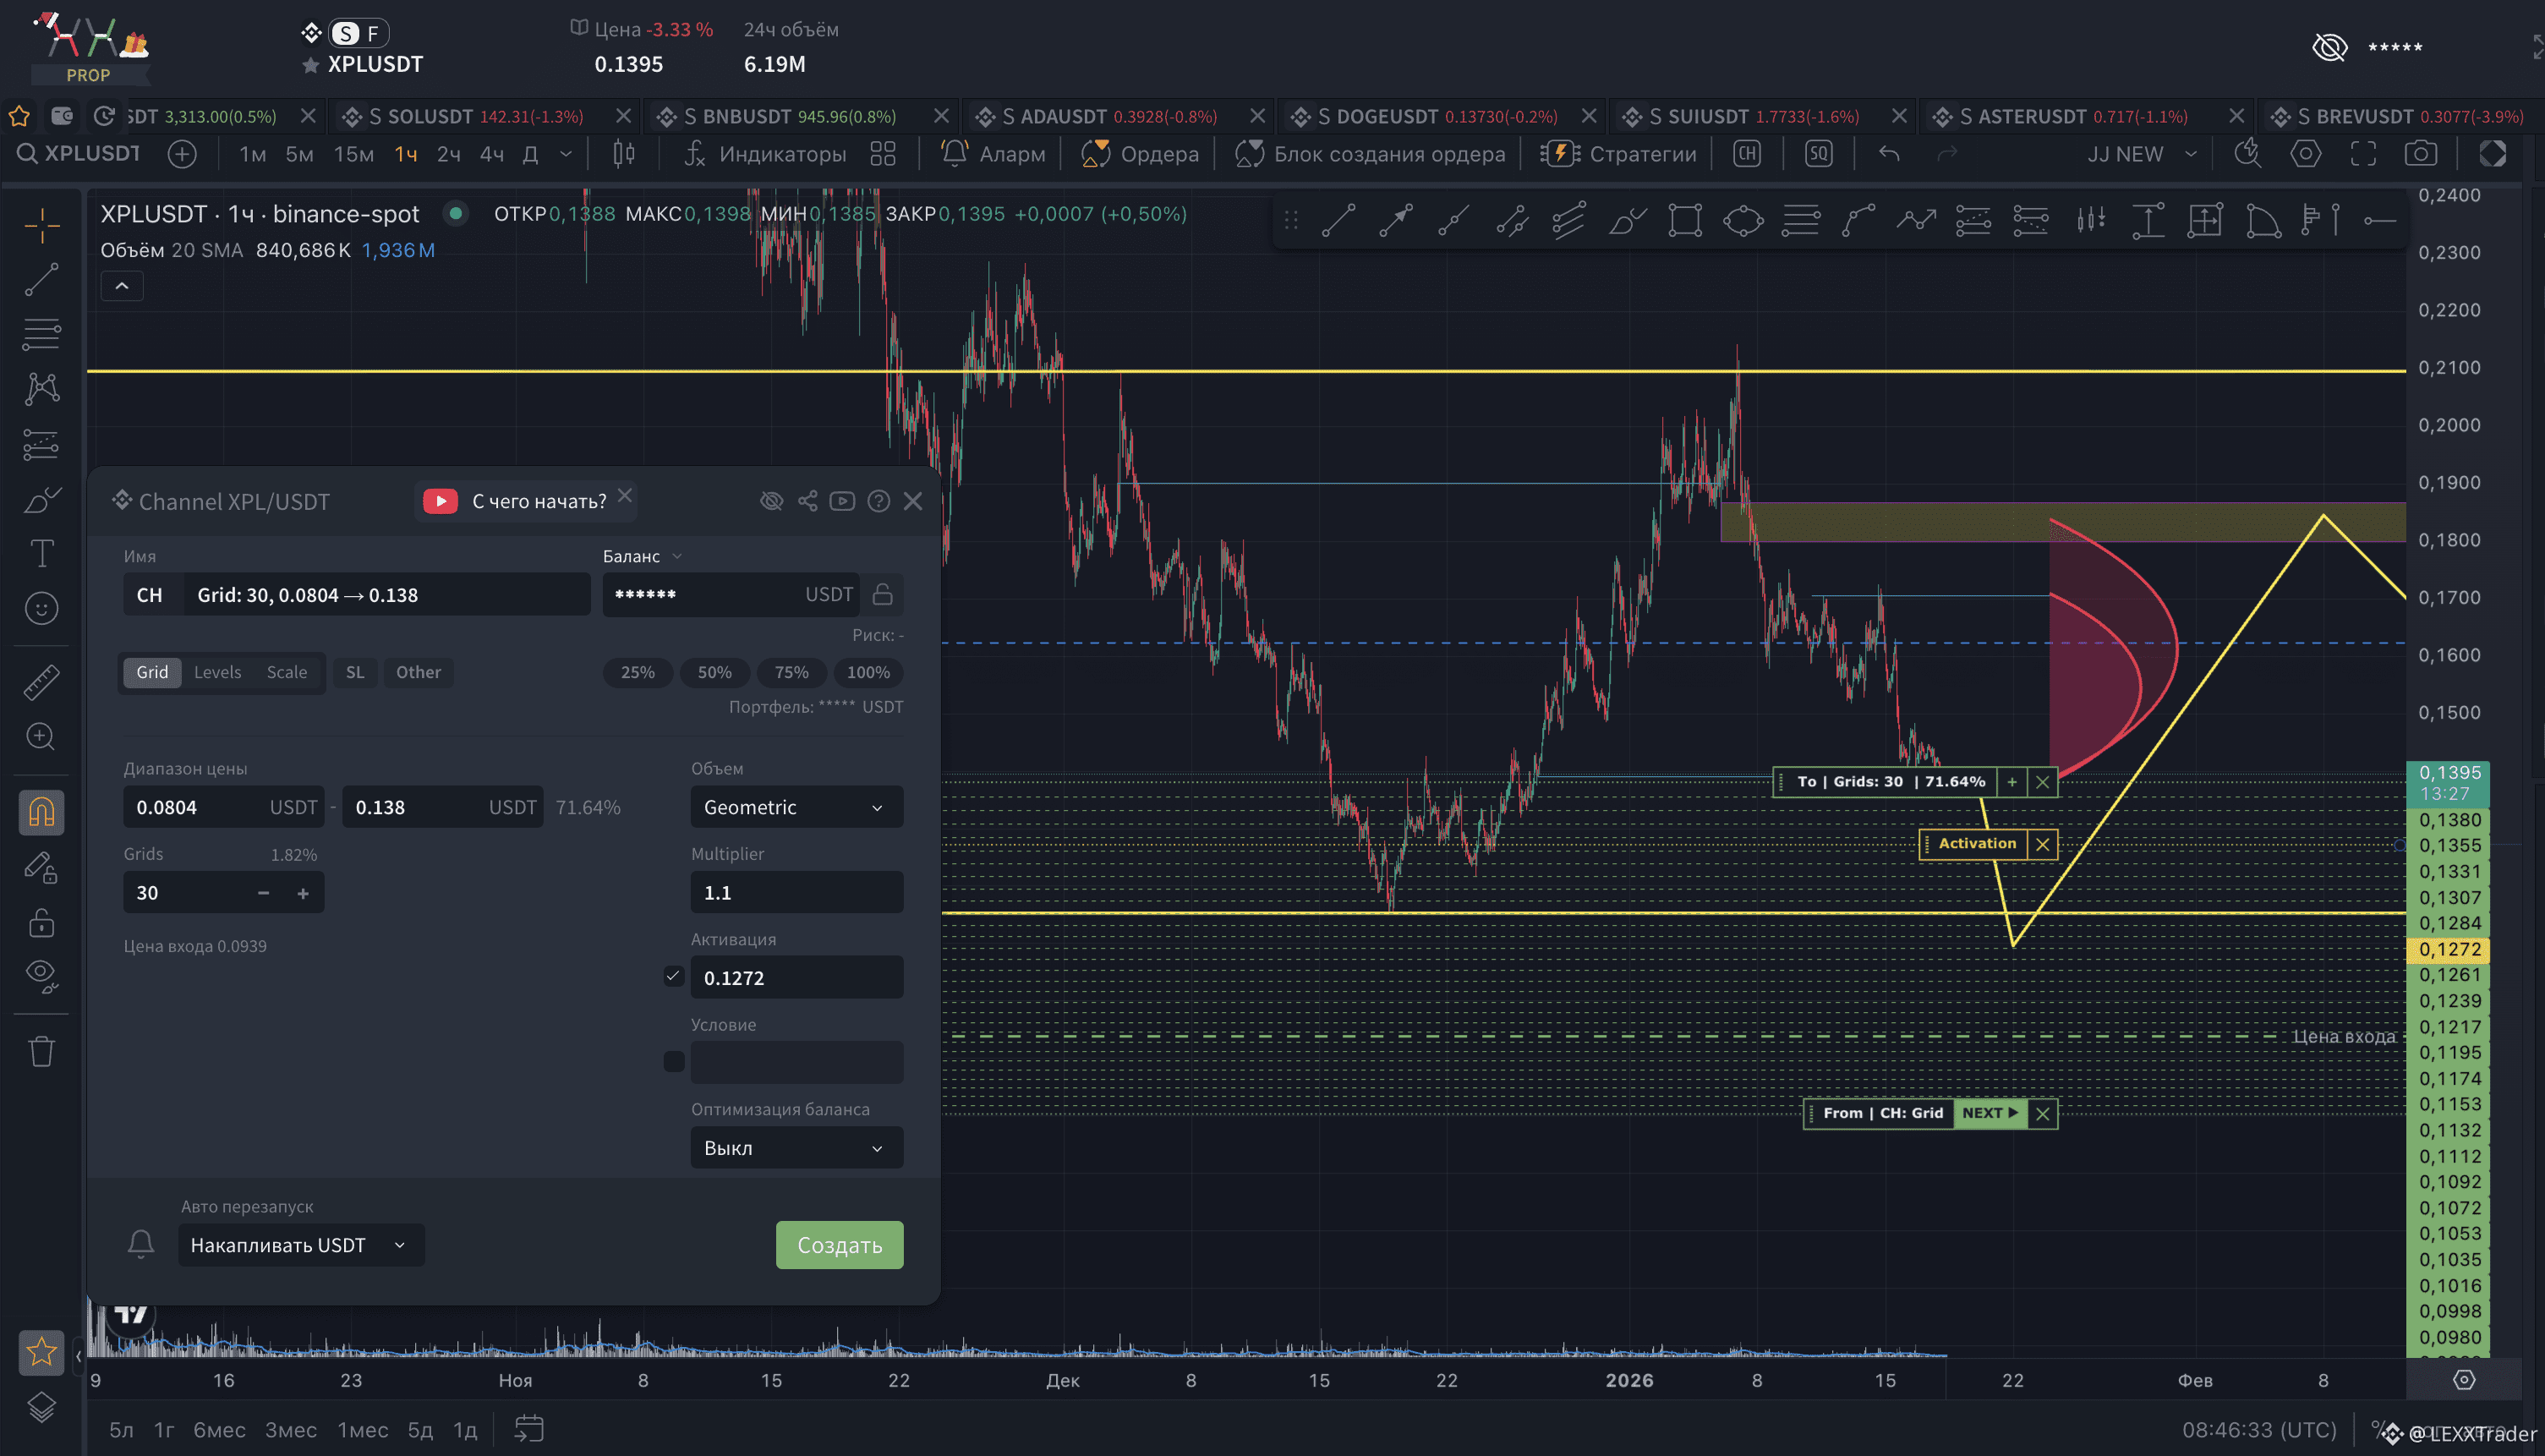Image resolution: width=2545 pixels, height=1456 pixels.
Task: Open the SOLUSDT chart tab
Action: [474, 117]
